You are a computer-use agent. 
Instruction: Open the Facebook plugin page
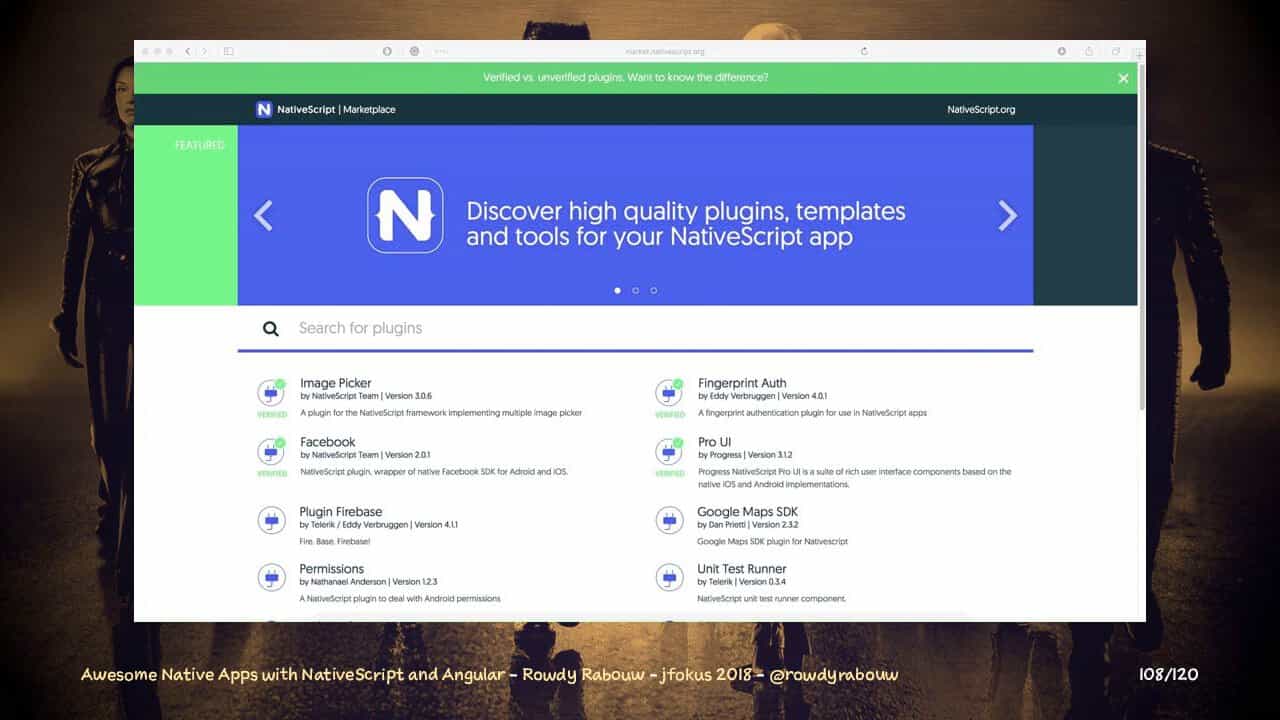[x=328, y=442]
